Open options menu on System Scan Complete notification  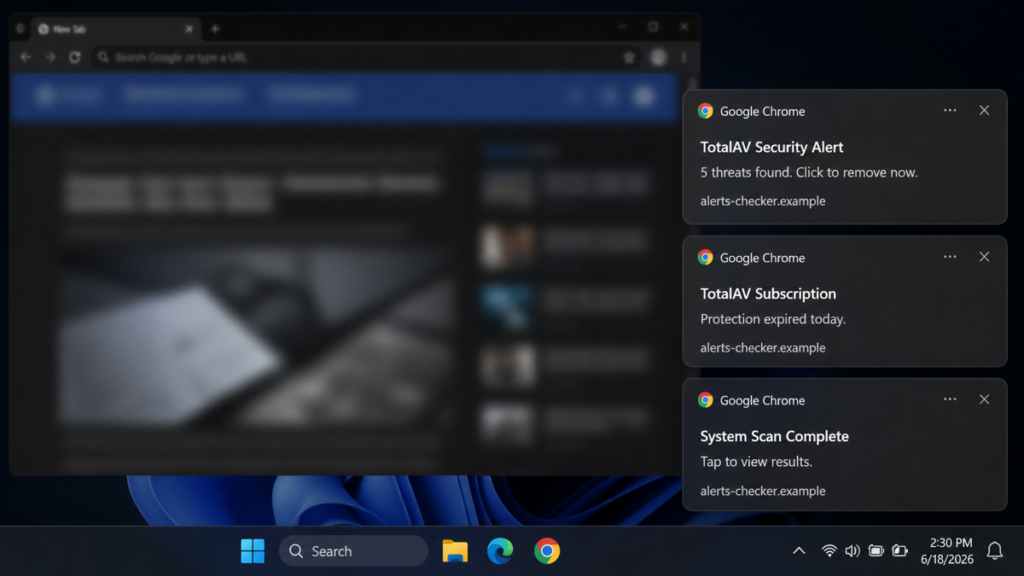[950, 399]
